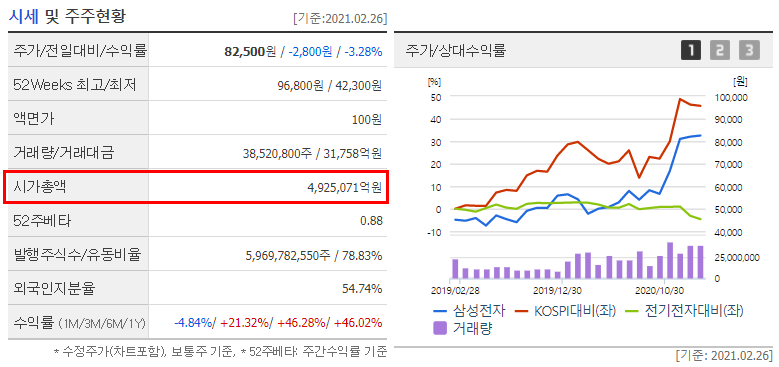The height and width of the screenshot is (367, 779).
Task: Click the 52주베타 row label
Action: (42, 220)
